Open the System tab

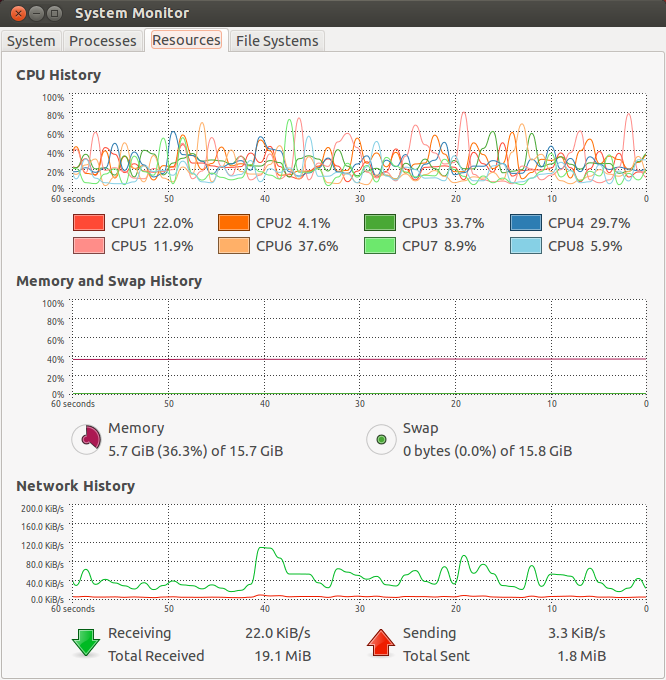tap(31, 41)
